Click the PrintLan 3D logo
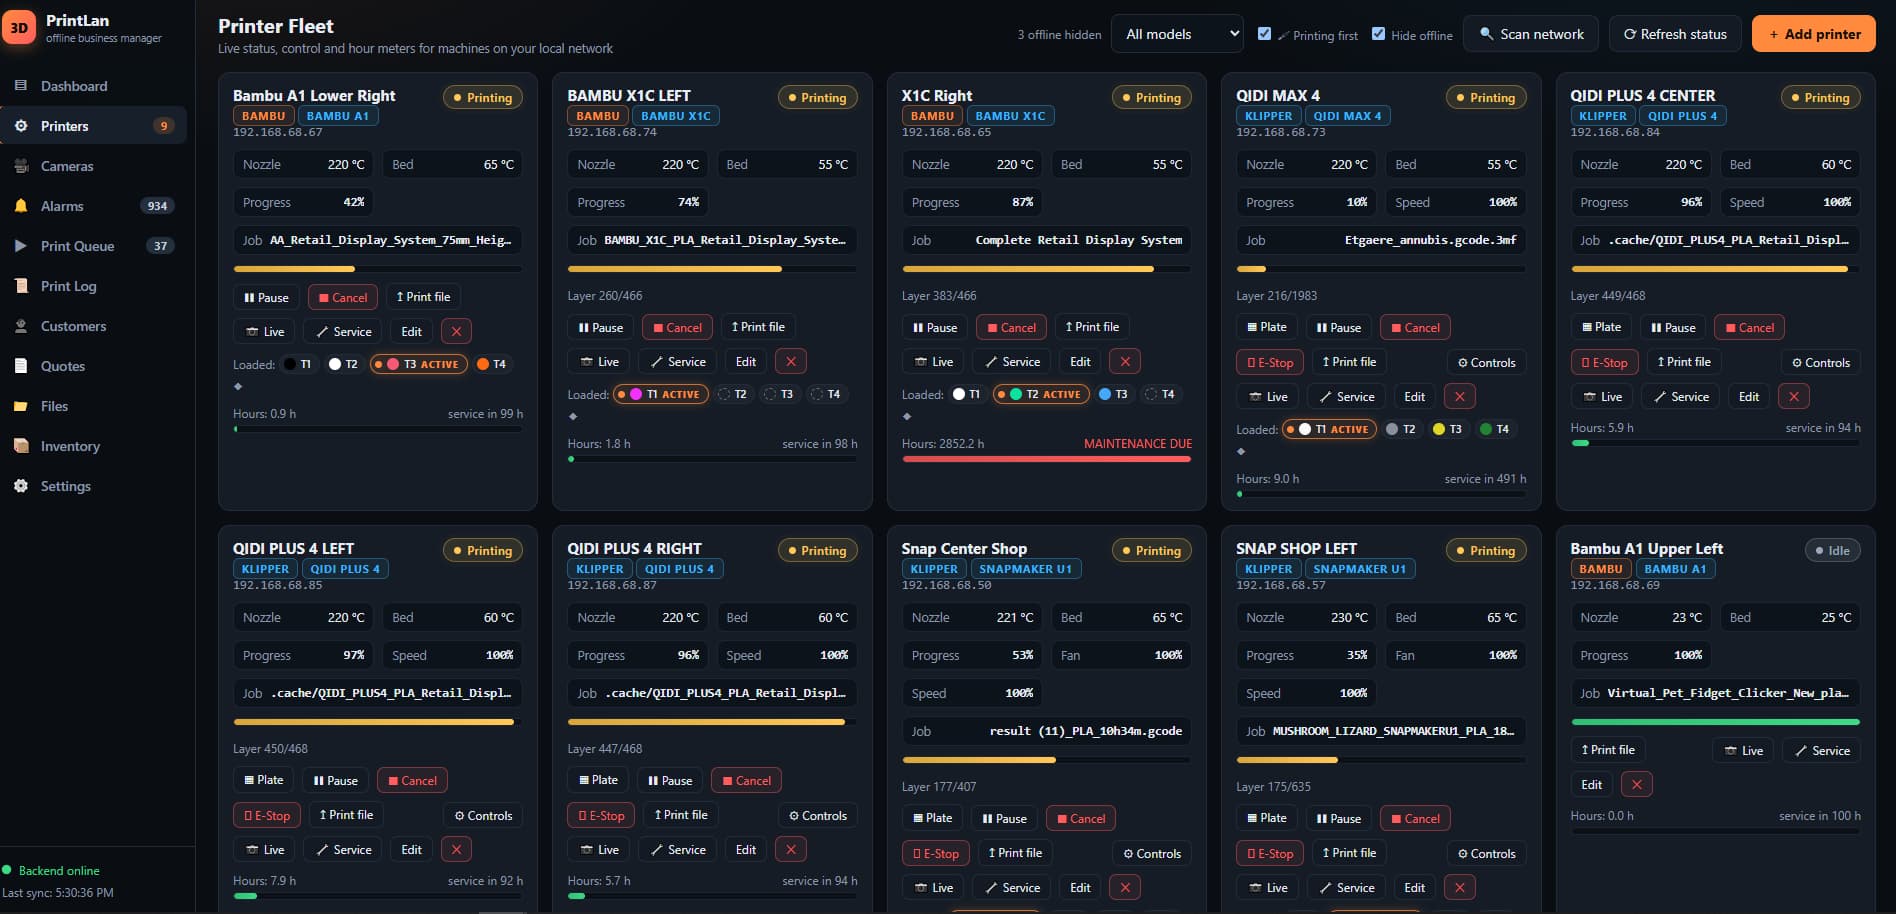 point(19,28)
